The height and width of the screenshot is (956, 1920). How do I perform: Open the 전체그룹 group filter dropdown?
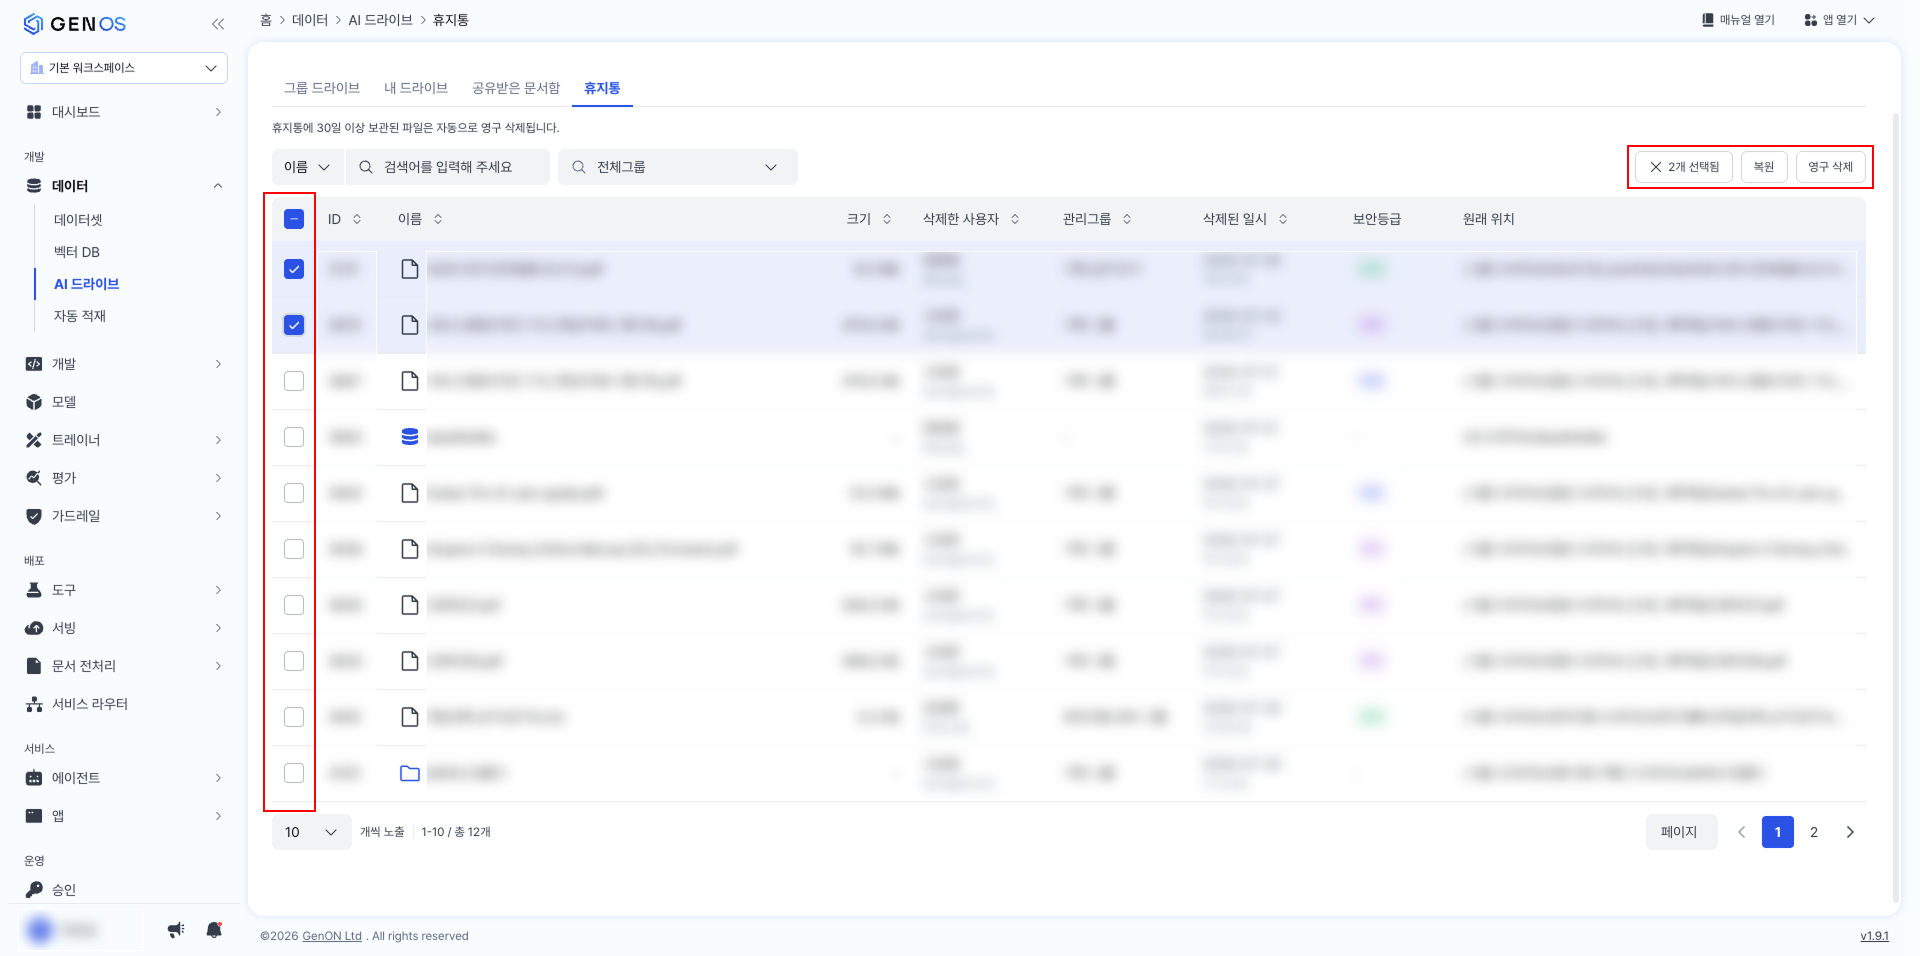678,167
